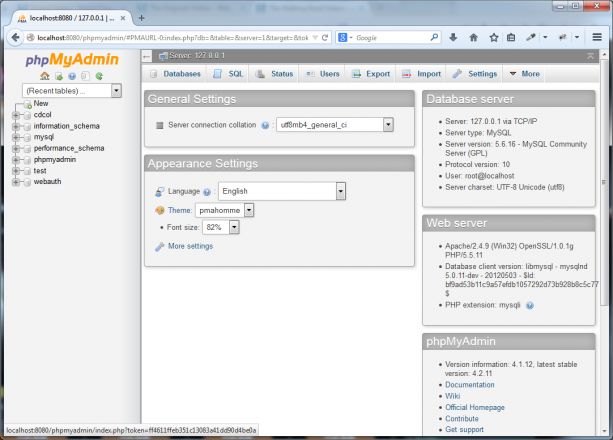Open the MySQL documentation page icon in sidebar
The image size is (613, 440).
(85, 76)
